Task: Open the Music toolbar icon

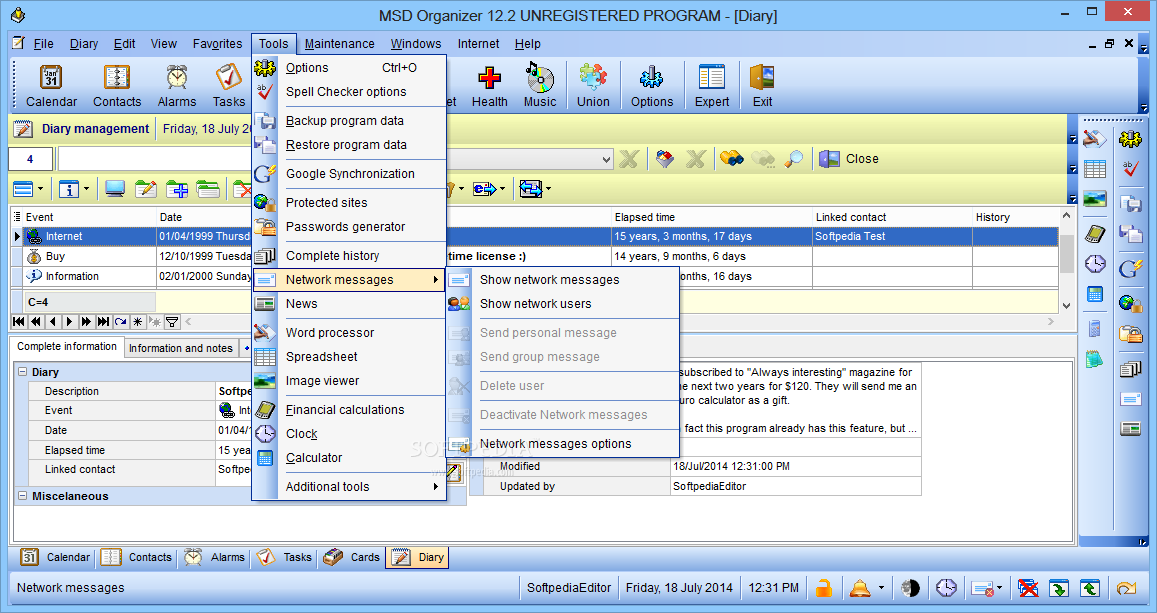Action: pyautogui.click(x=540, y=86)
